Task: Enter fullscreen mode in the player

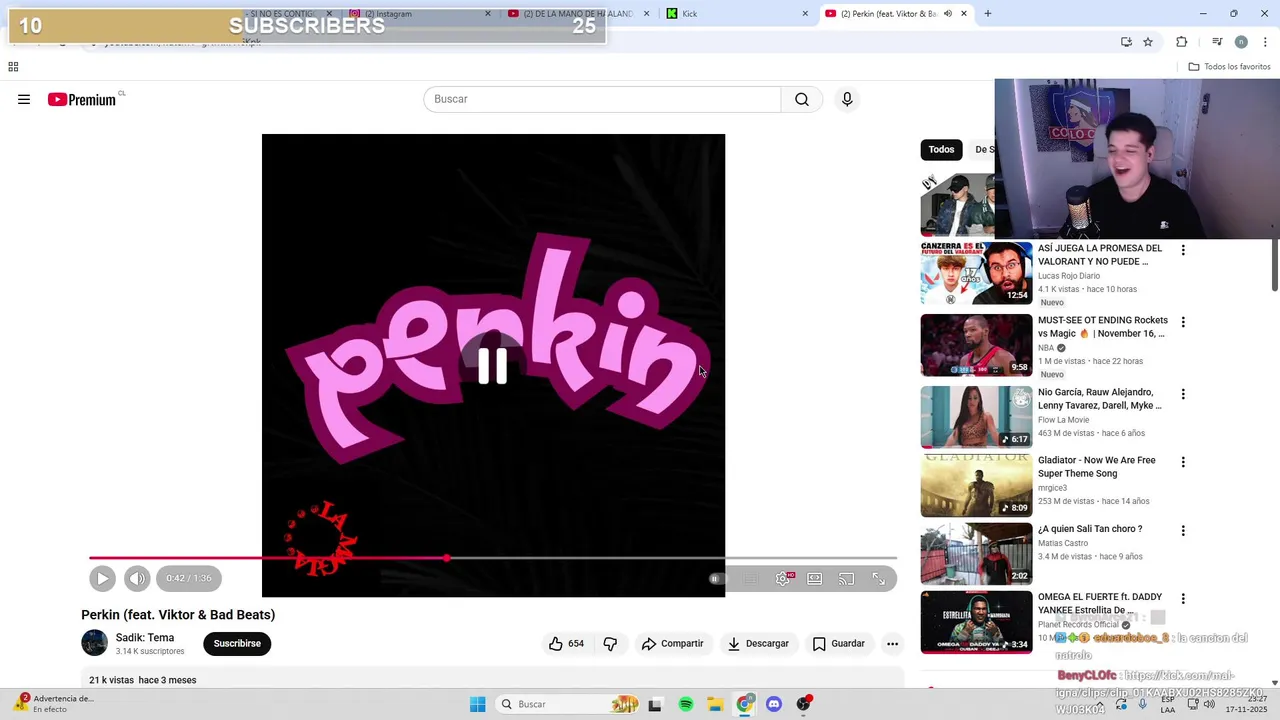Action: click(879, 578)
